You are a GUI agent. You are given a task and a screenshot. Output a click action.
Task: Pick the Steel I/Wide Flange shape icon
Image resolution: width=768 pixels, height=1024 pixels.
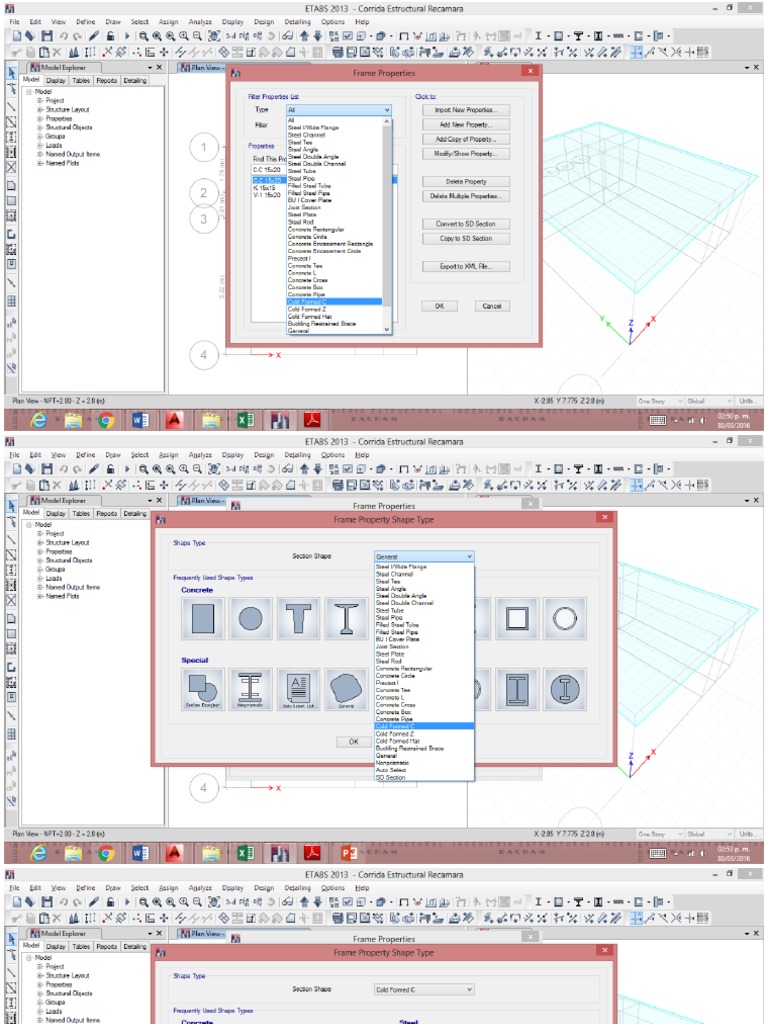click(346, 620)
